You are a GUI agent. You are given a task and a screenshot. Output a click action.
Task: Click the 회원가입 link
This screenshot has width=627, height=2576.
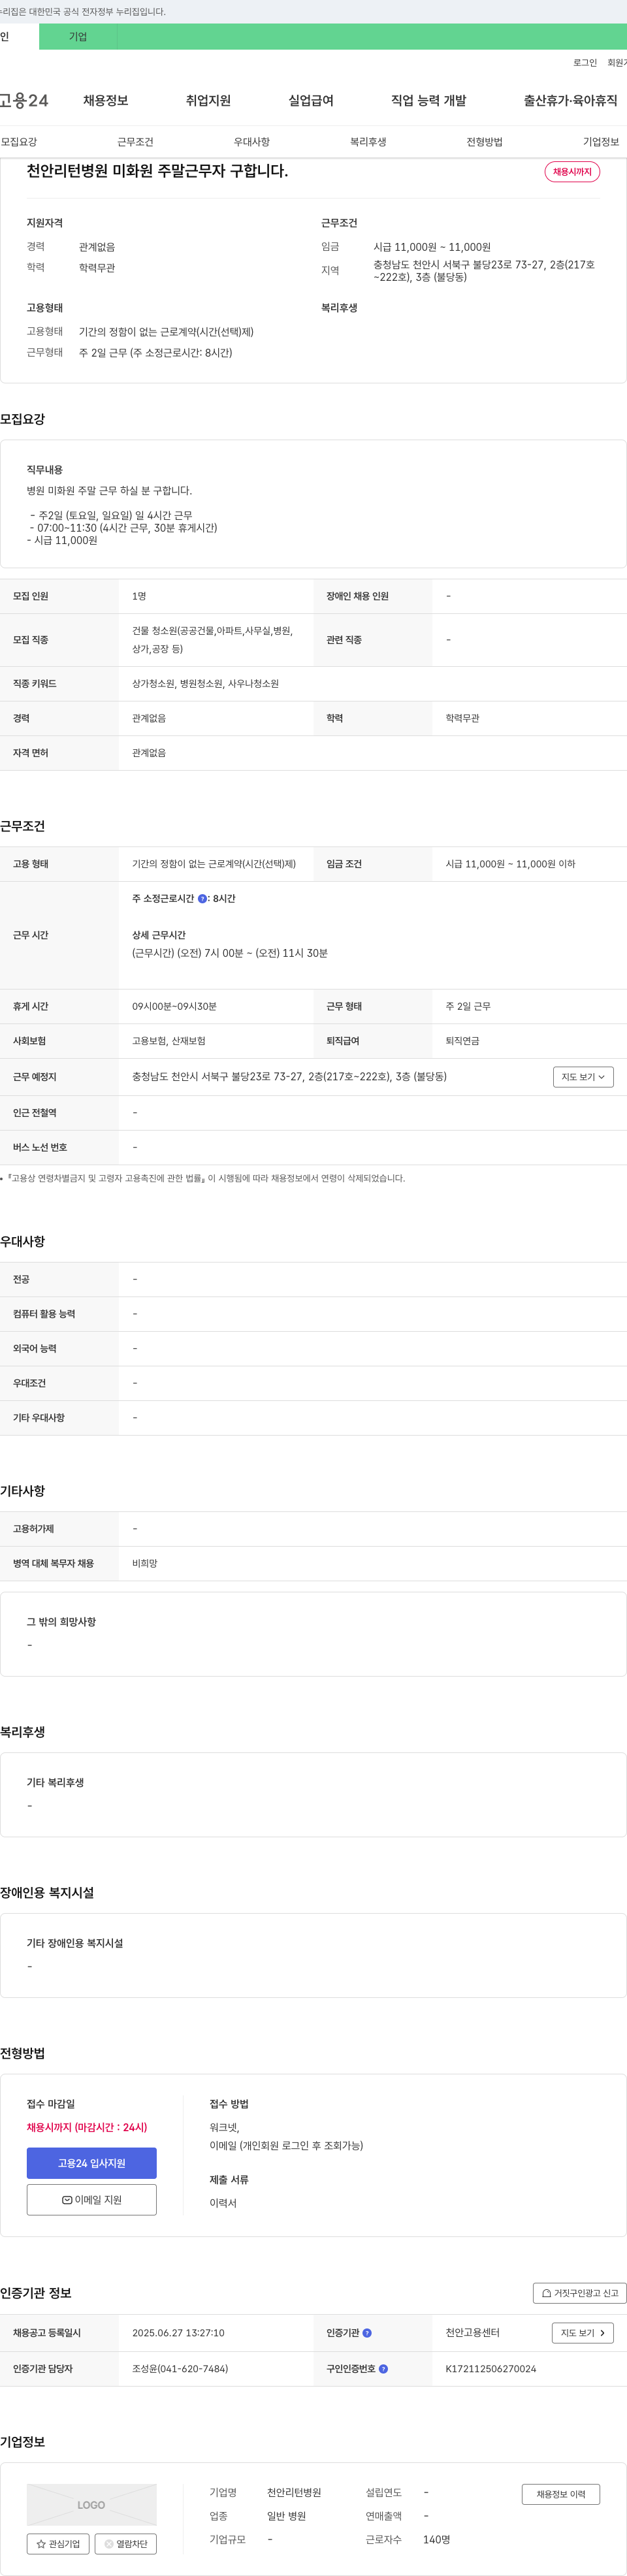click(617, 62)
